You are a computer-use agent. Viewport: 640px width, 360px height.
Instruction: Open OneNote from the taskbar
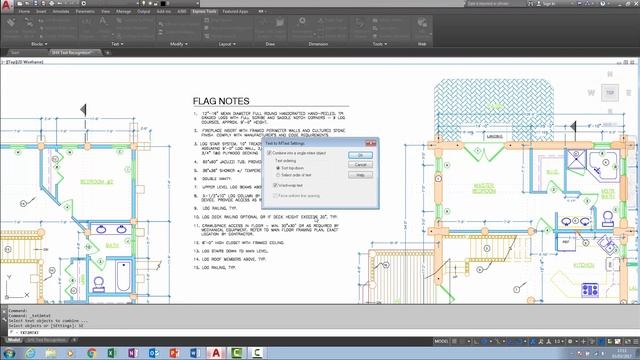(133, 353)
